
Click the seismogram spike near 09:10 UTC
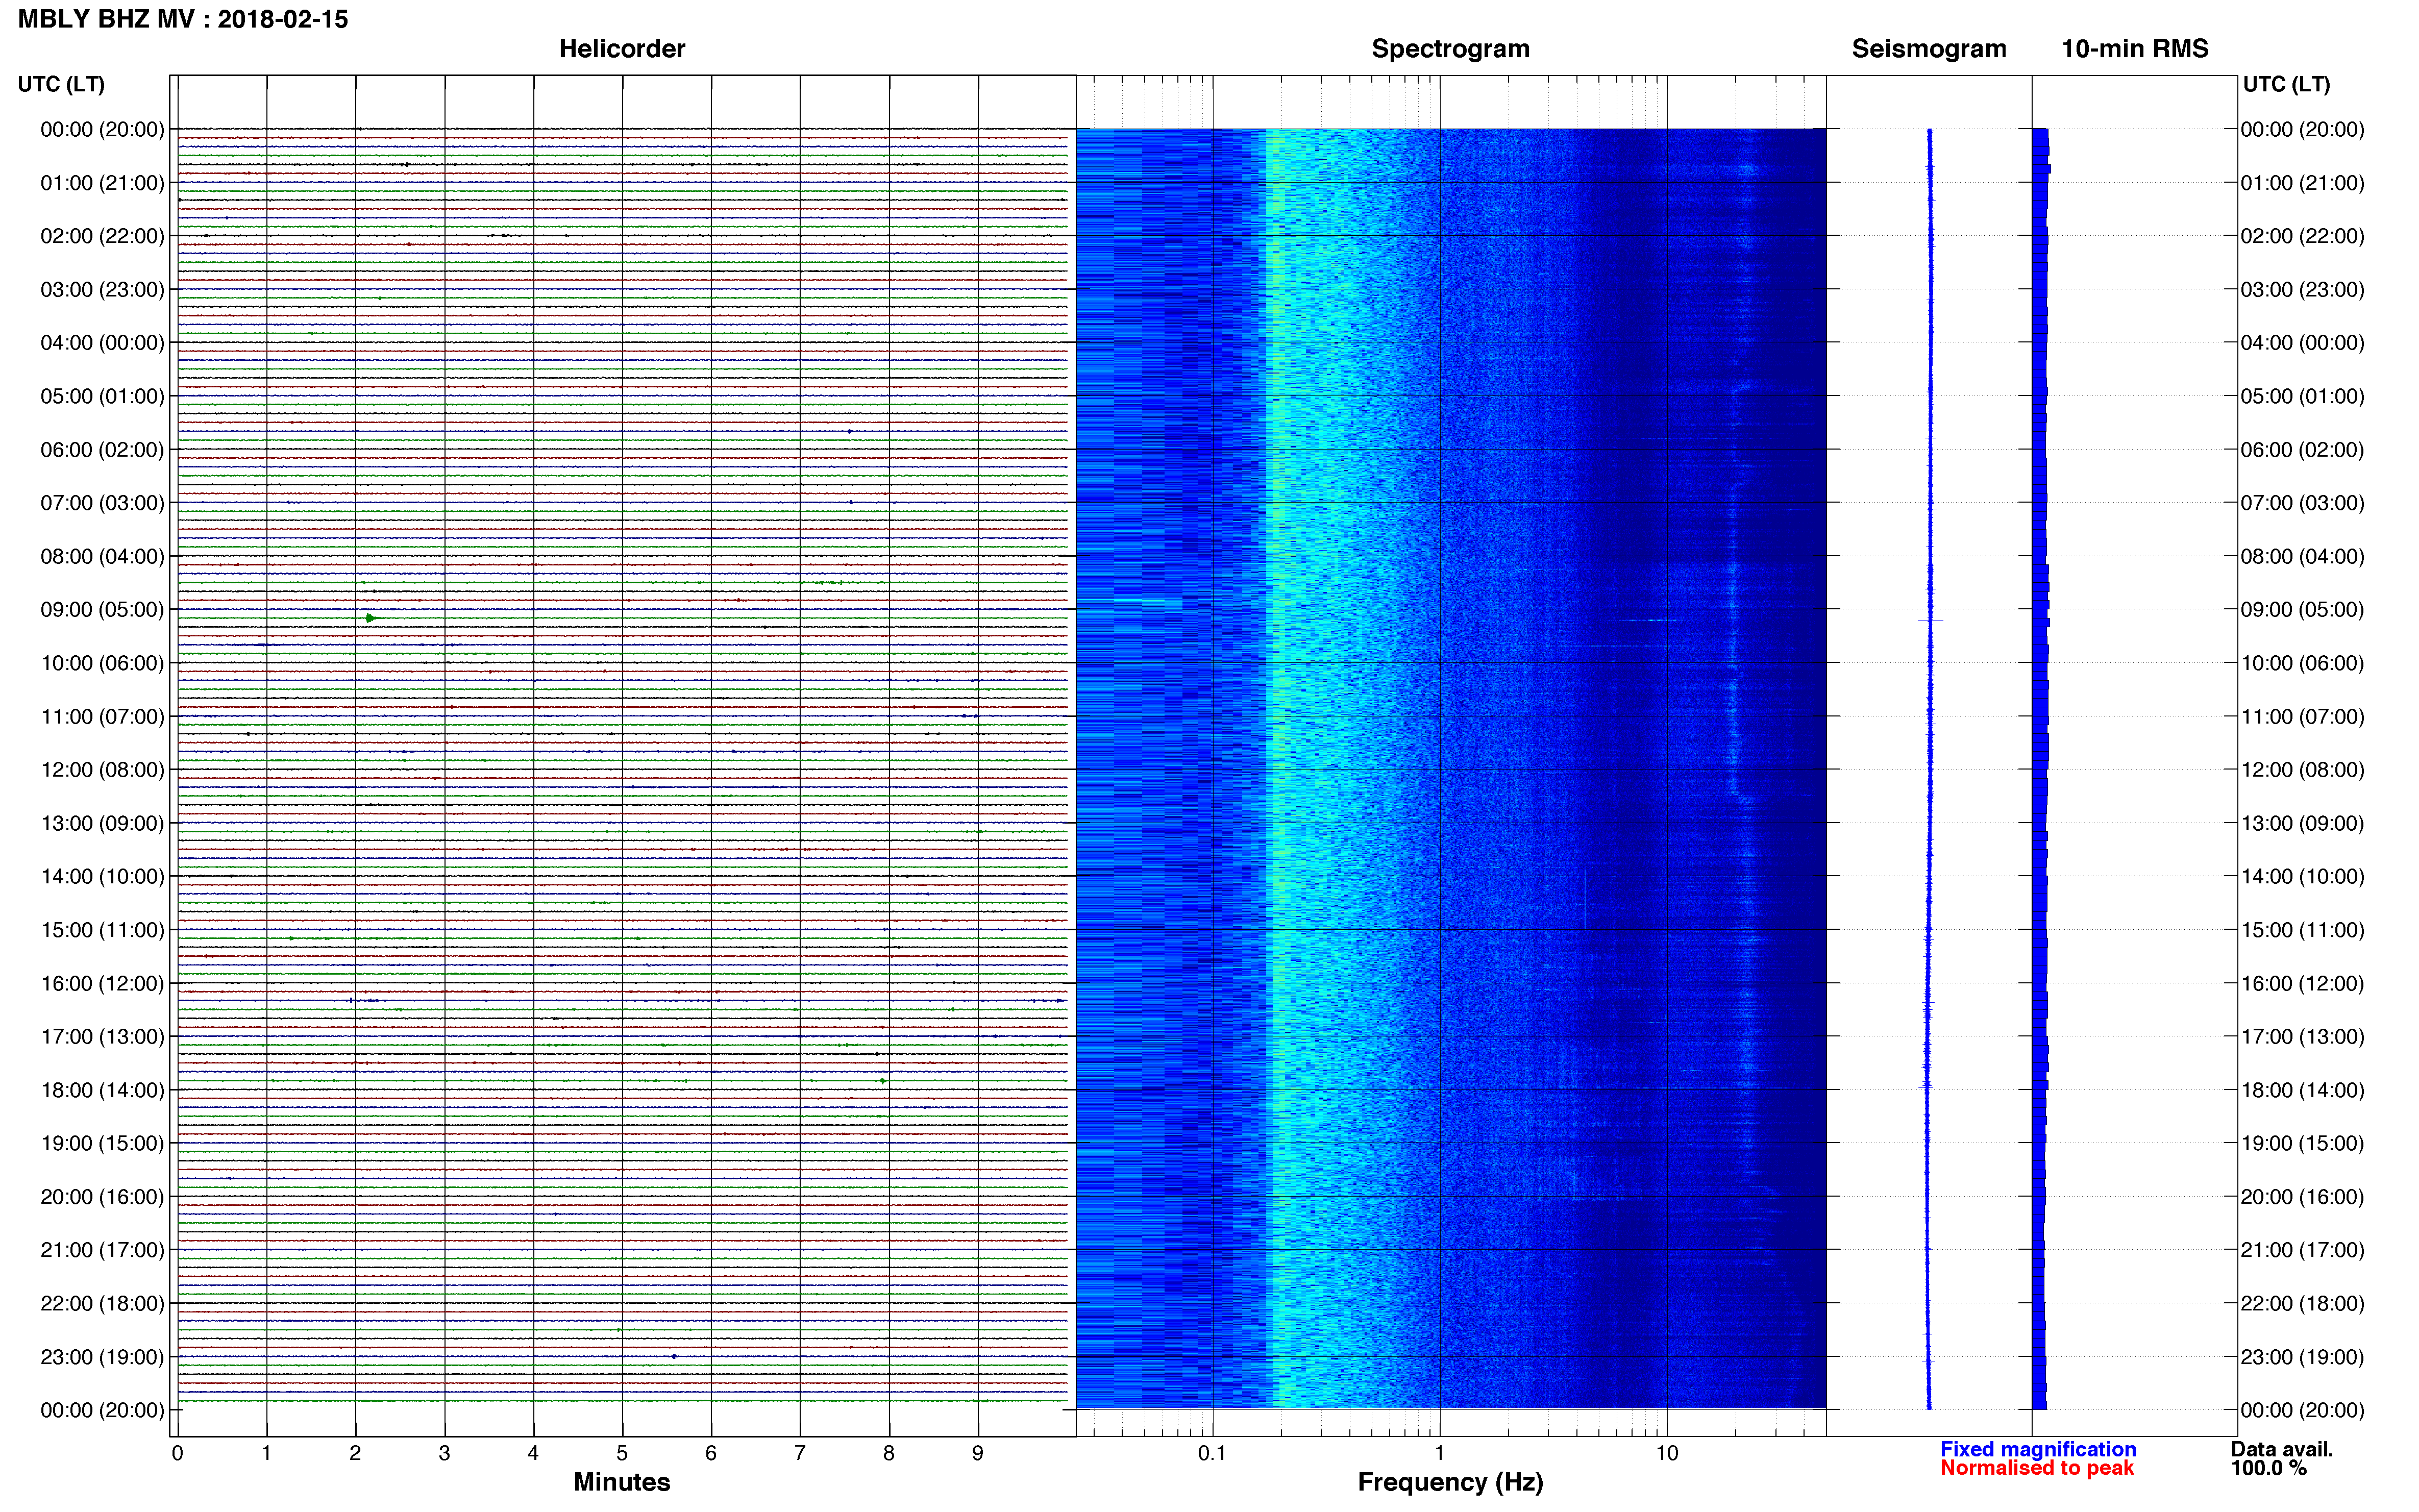coord(1930,620)
